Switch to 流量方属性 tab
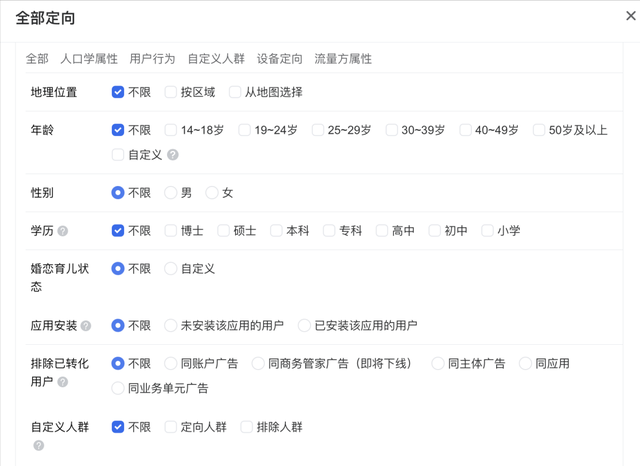This screenshot has width=640, height=466. [x=343, y=59]
